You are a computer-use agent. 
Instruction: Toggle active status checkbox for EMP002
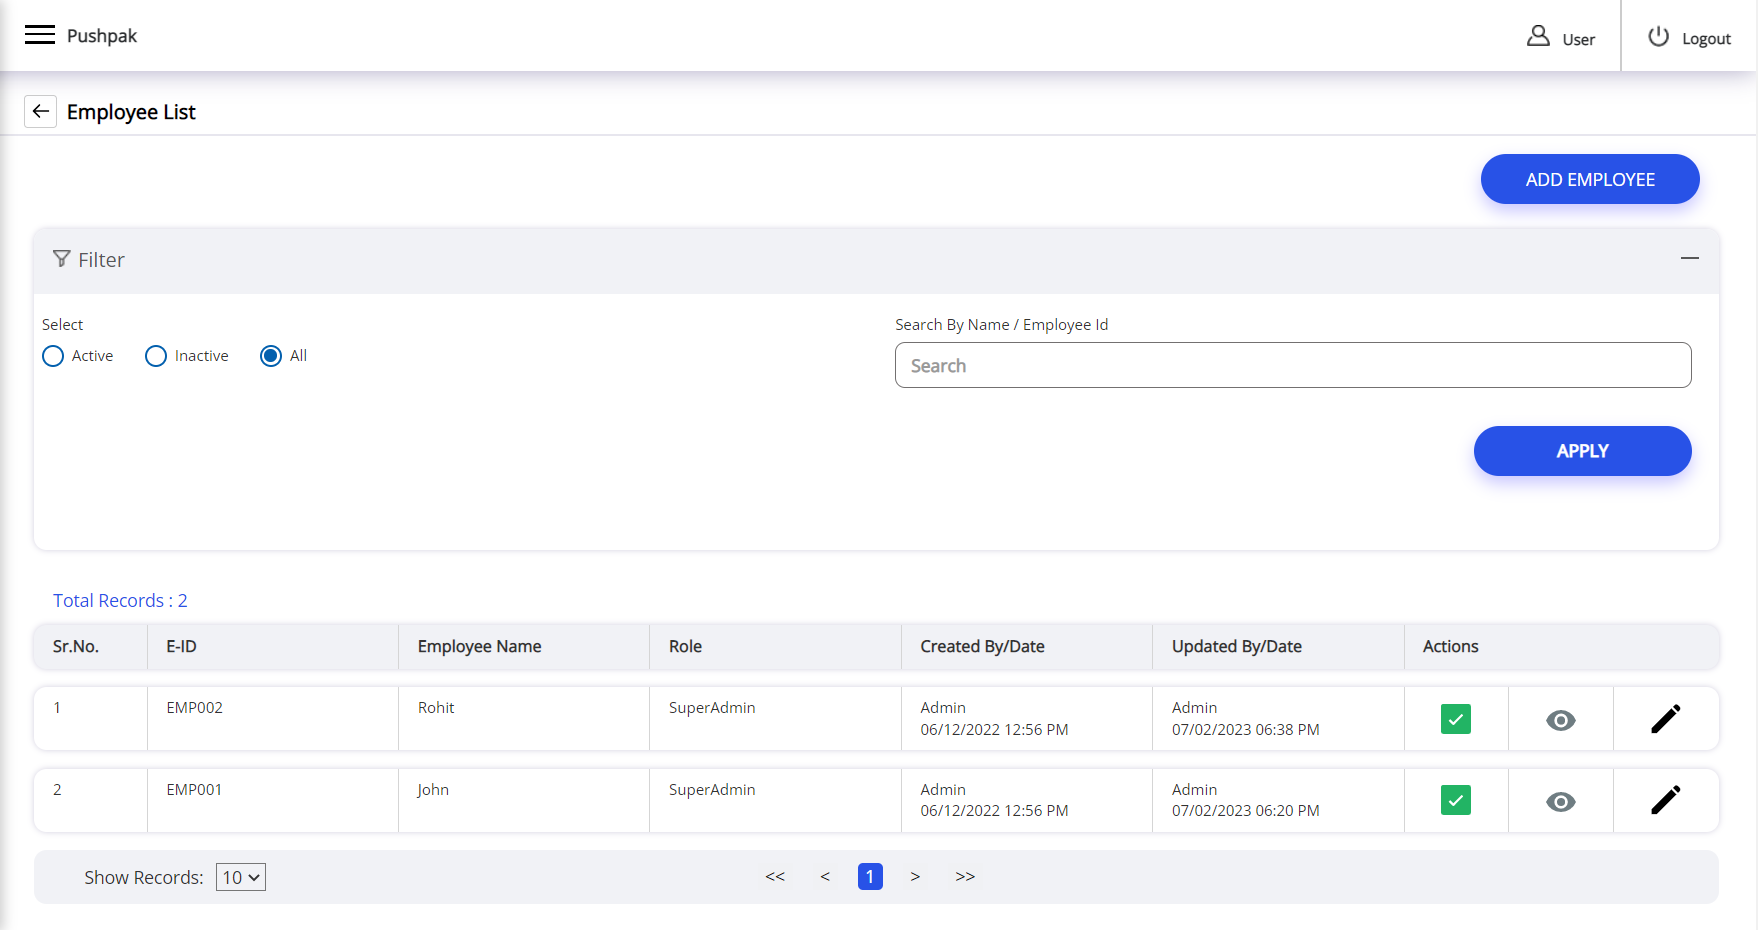click(x=1456, y=719)
